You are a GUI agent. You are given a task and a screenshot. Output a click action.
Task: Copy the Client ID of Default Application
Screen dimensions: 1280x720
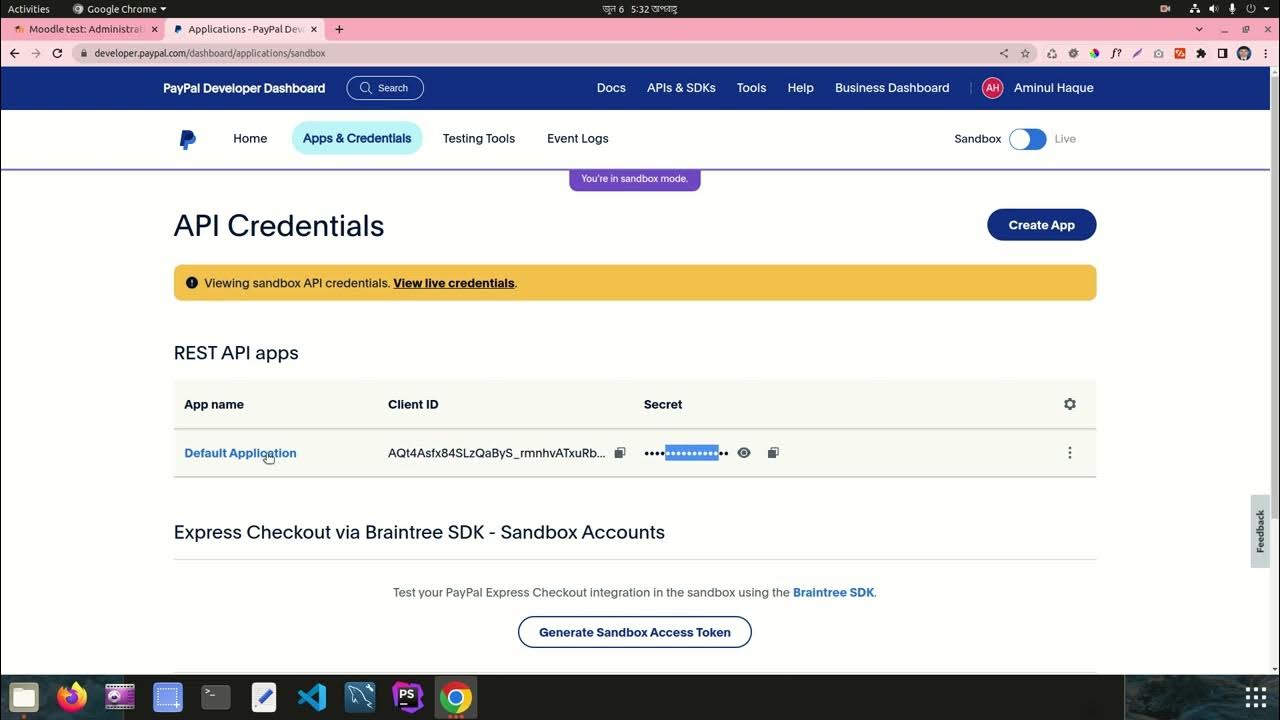click(620, 453)
